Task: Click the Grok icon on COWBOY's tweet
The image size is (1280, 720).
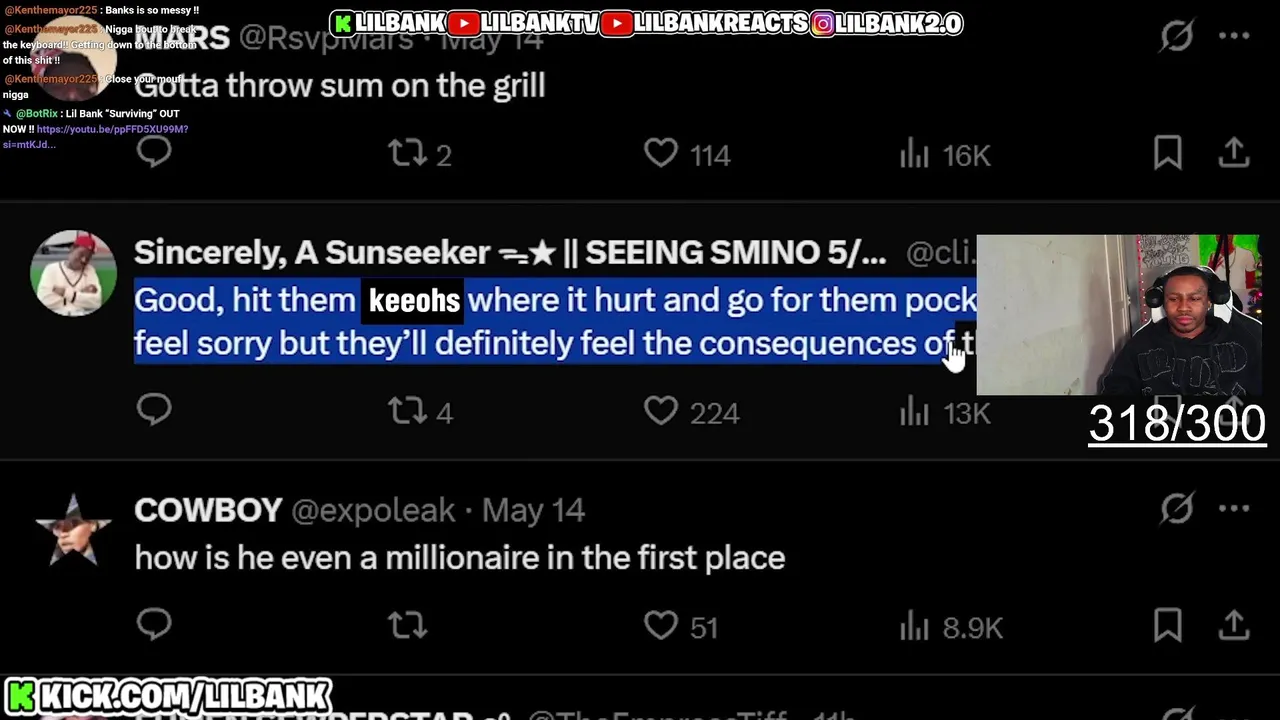Action: (1177, 509)
